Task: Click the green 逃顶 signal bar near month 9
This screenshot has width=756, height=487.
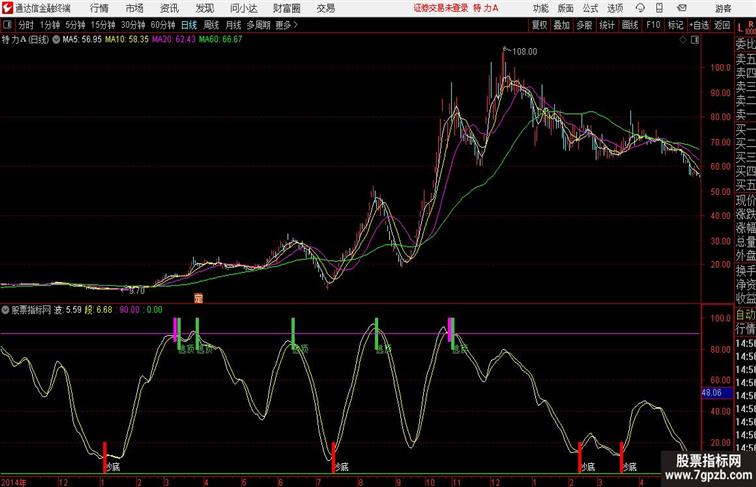Action: point(377,333)
